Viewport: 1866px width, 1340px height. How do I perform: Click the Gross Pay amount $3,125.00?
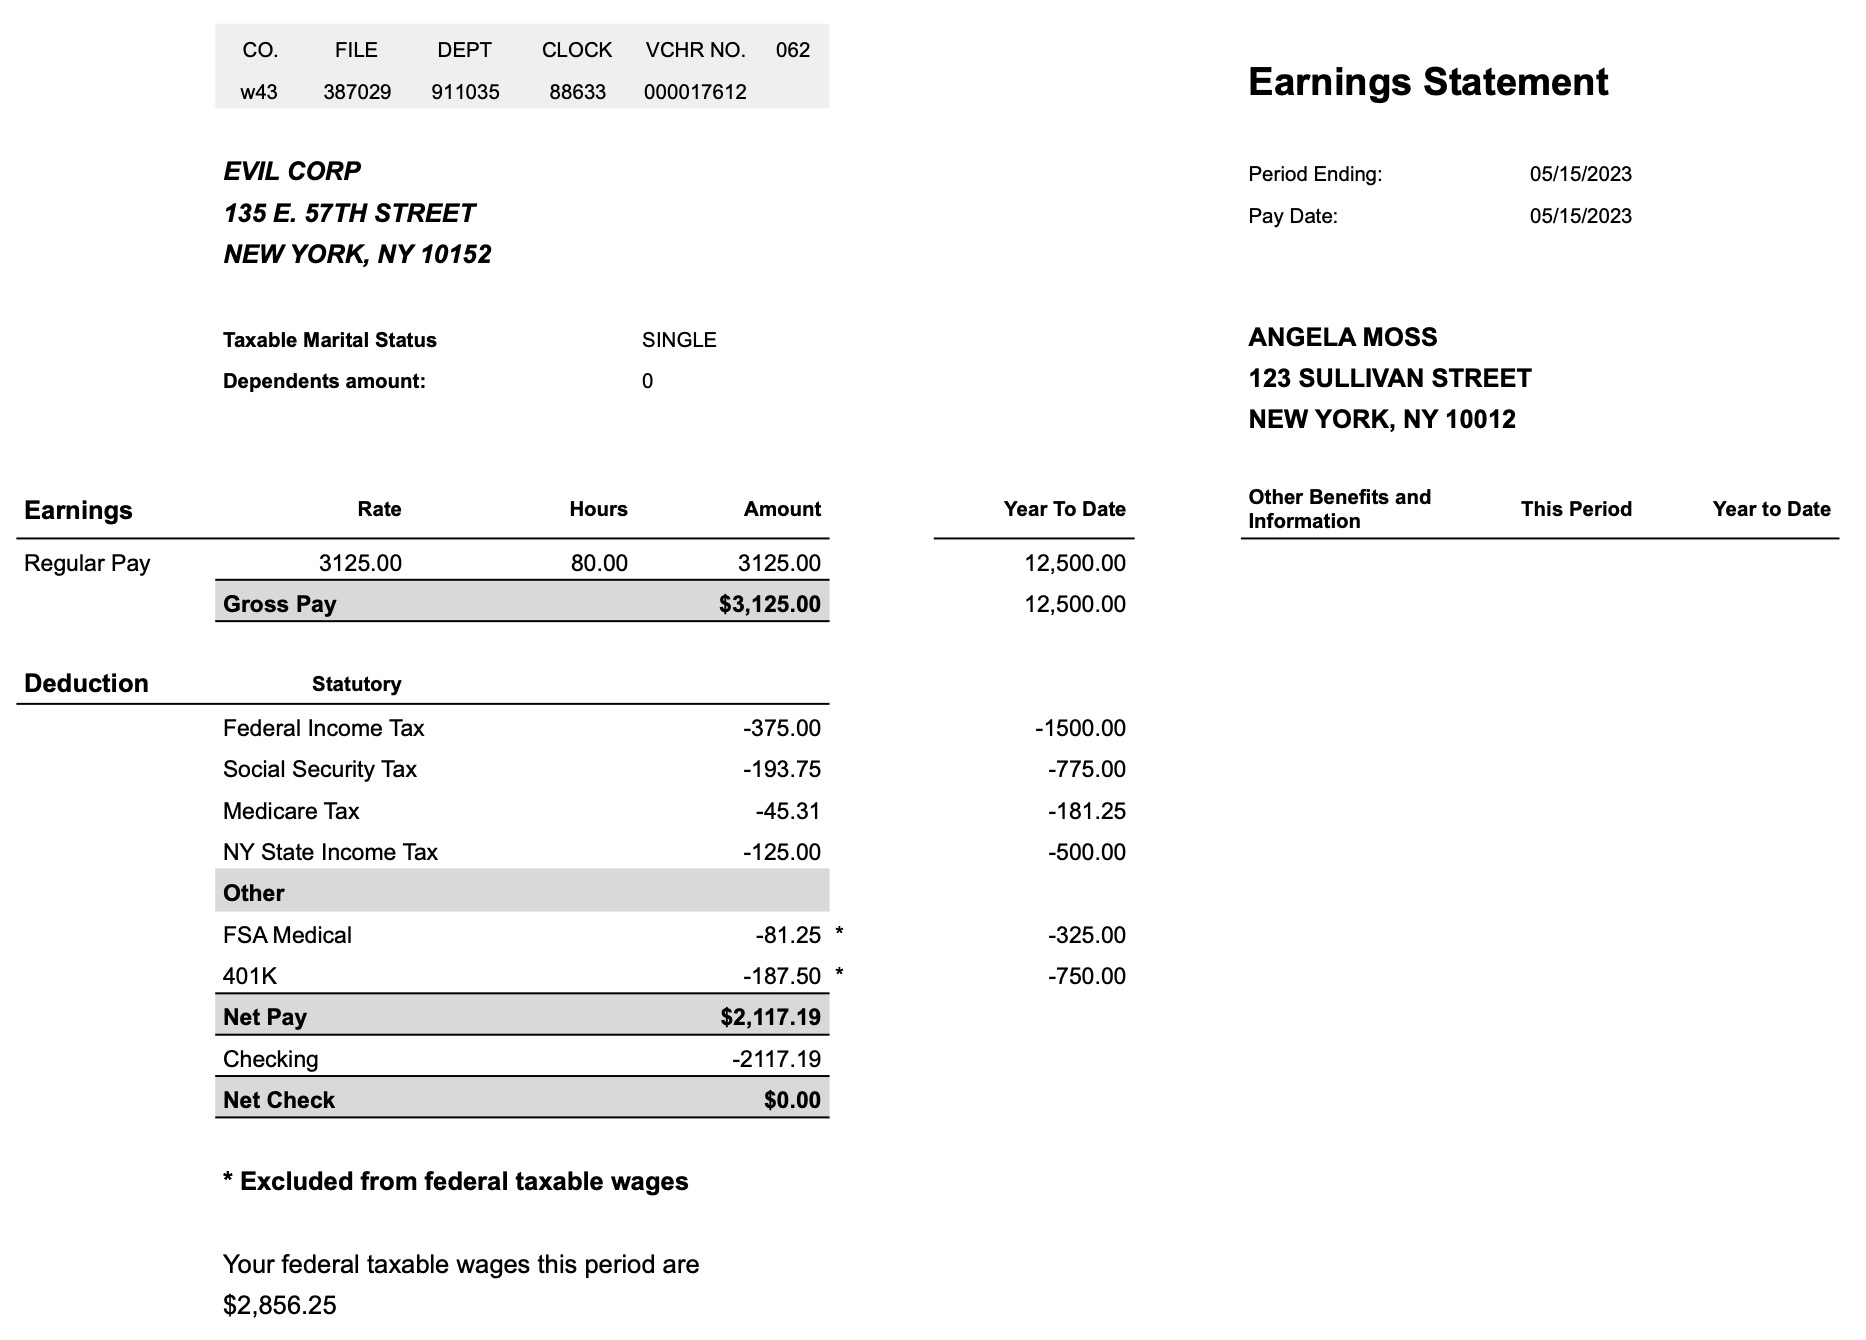tap(769, 604)
